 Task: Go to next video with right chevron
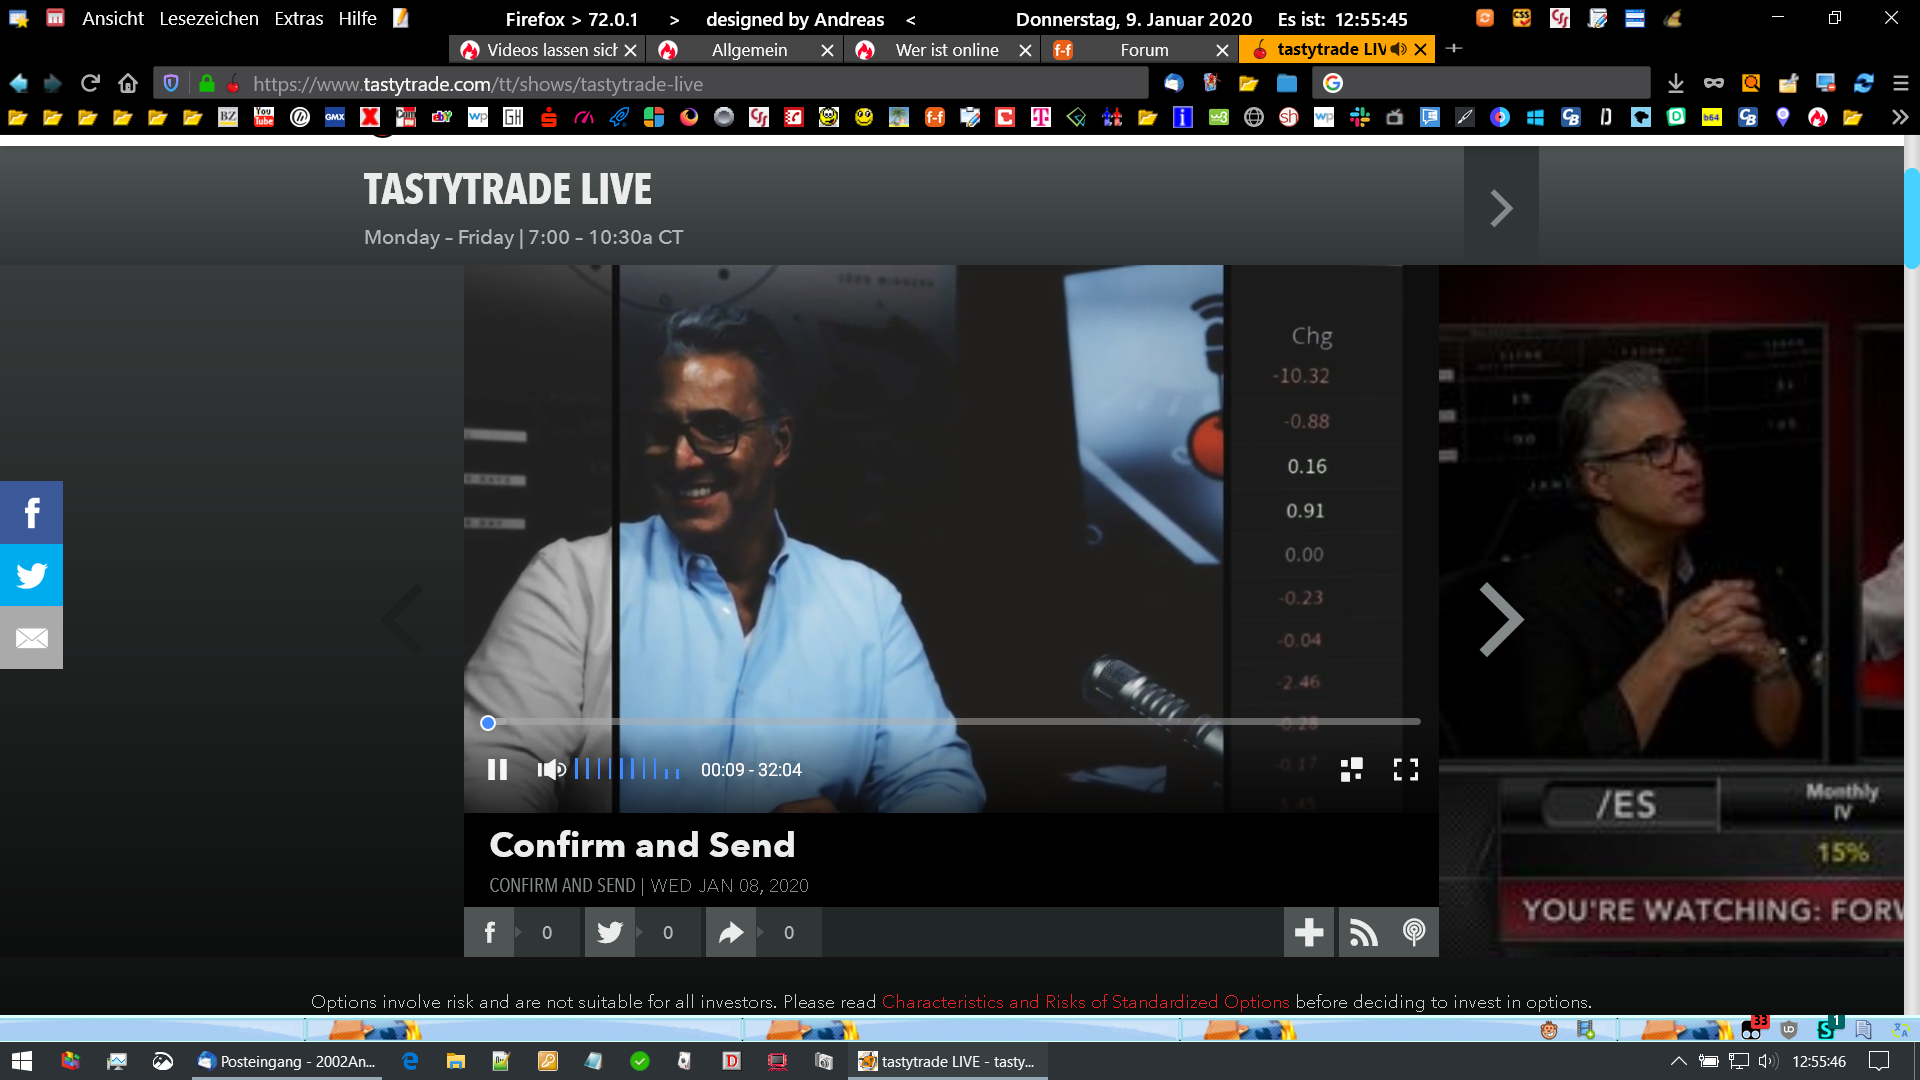click(x=1501, y=619)
